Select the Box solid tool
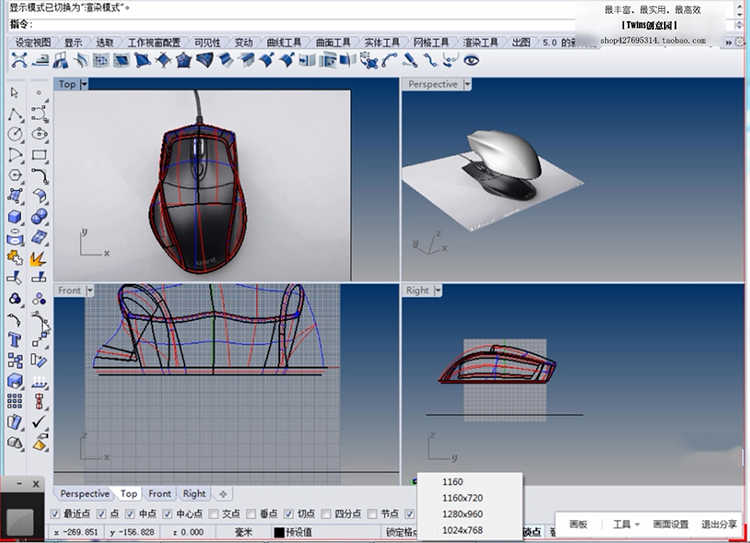The image size is (750, 543). (15, 216)
